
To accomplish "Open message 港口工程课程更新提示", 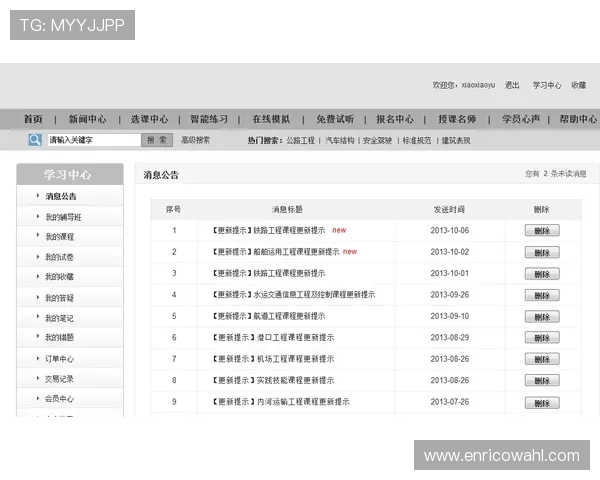I will 273,337.
